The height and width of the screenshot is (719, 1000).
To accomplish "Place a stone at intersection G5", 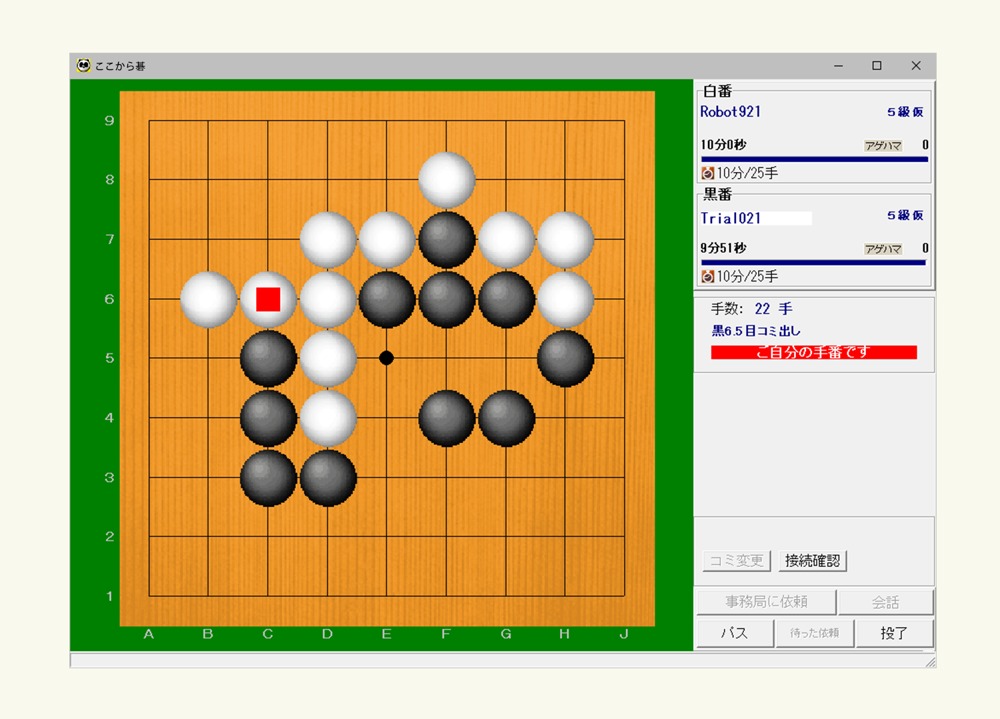I will coord(506,359).
